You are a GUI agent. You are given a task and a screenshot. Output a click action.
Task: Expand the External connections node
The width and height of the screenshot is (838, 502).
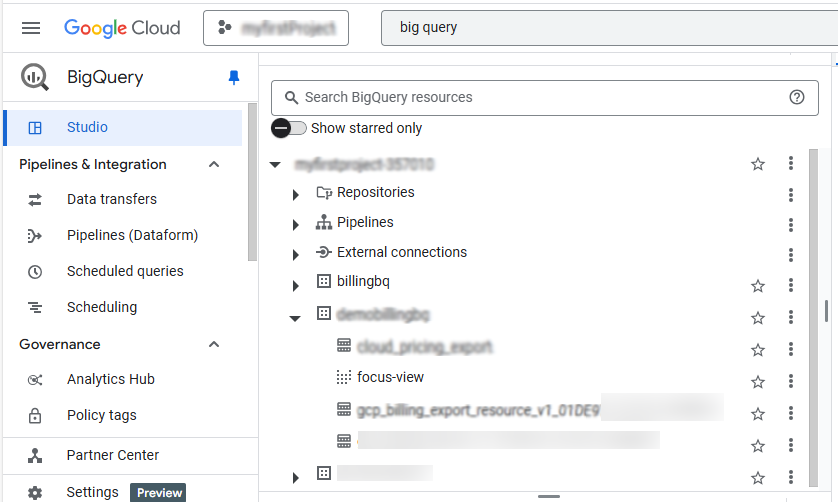coord(296,254)
